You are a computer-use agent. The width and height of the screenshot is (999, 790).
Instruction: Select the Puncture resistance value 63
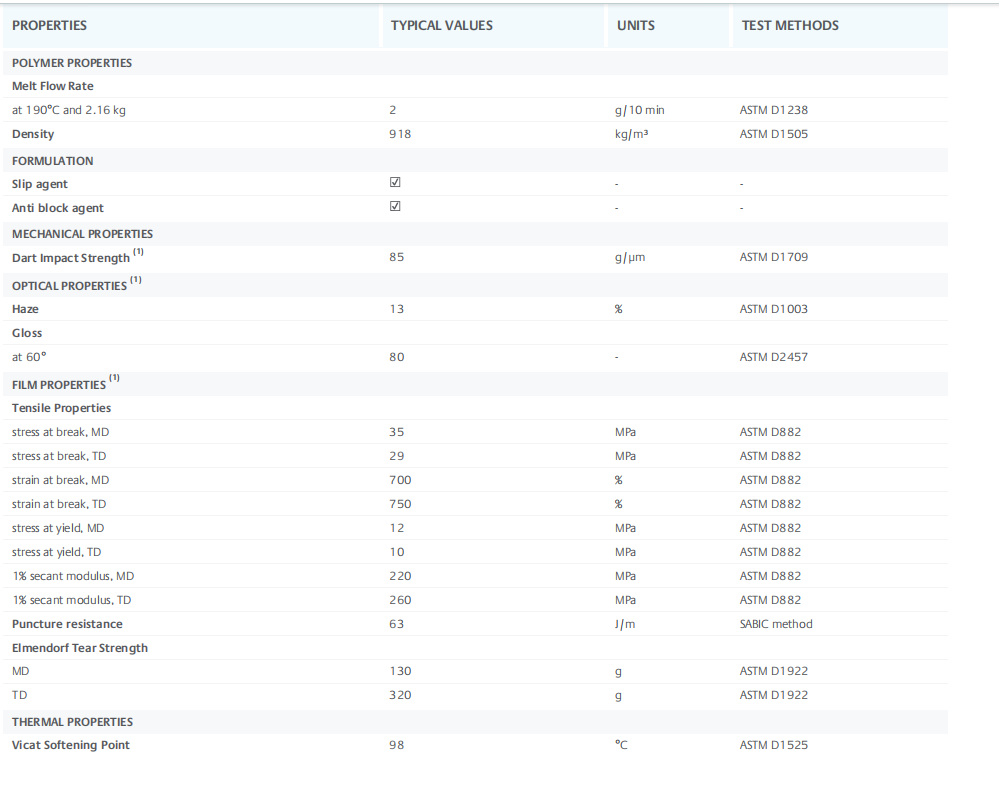(x=396, y=624)
